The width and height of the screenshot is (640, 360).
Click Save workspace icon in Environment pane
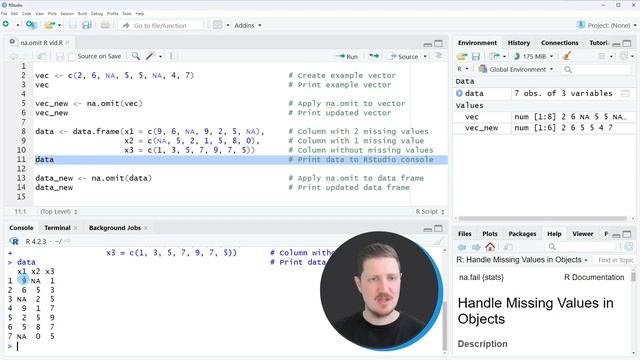[476, 56]
